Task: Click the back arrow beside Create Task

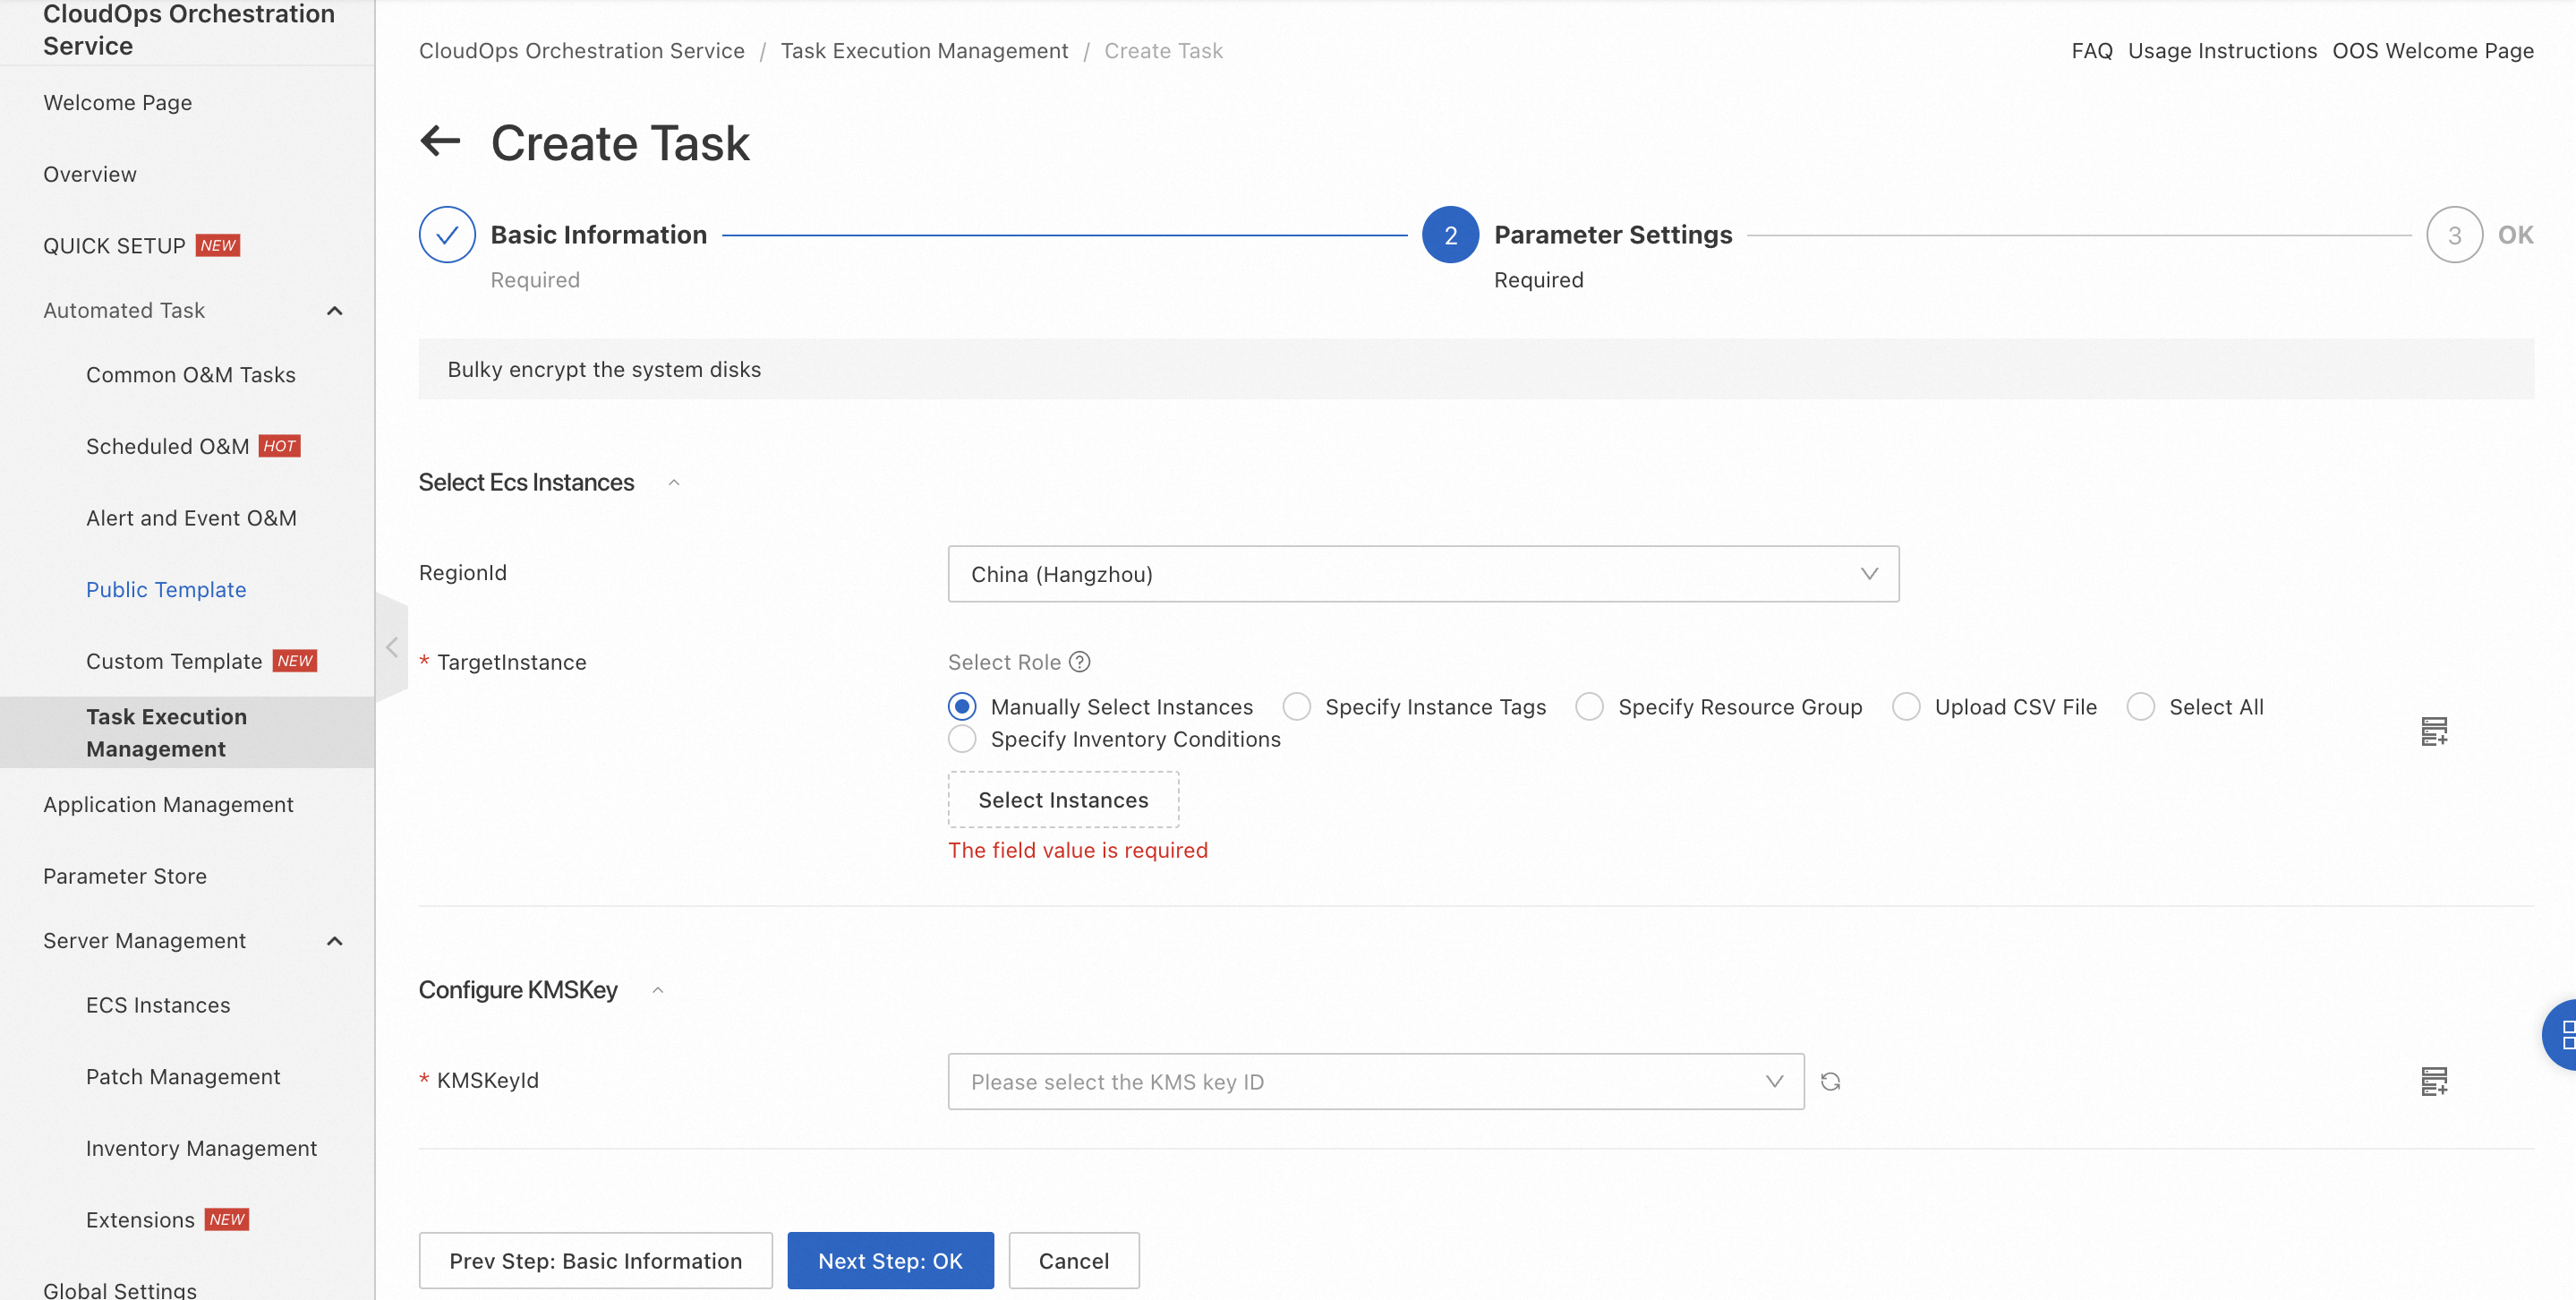Action: pyautogui.click(x=440, y=141)
